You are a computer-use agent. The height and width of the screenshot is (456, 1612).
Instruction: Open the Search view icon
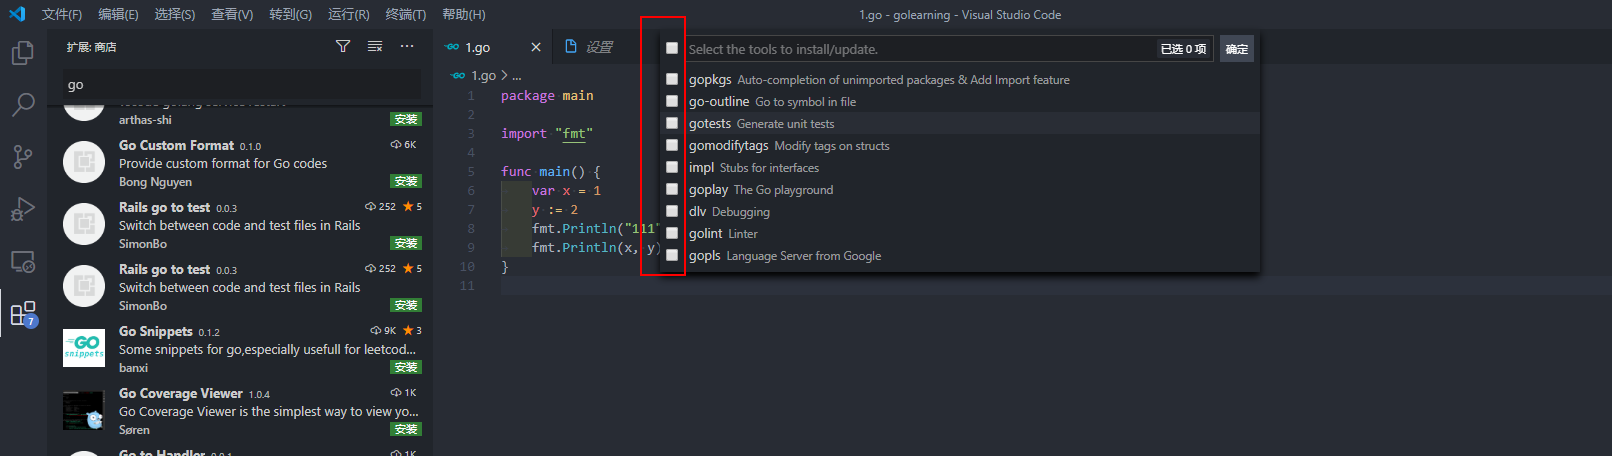pos(22,104)
